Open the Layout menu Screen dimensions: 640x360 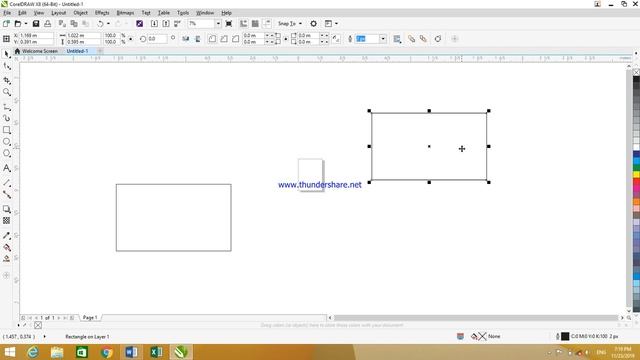tap(58, 13)
